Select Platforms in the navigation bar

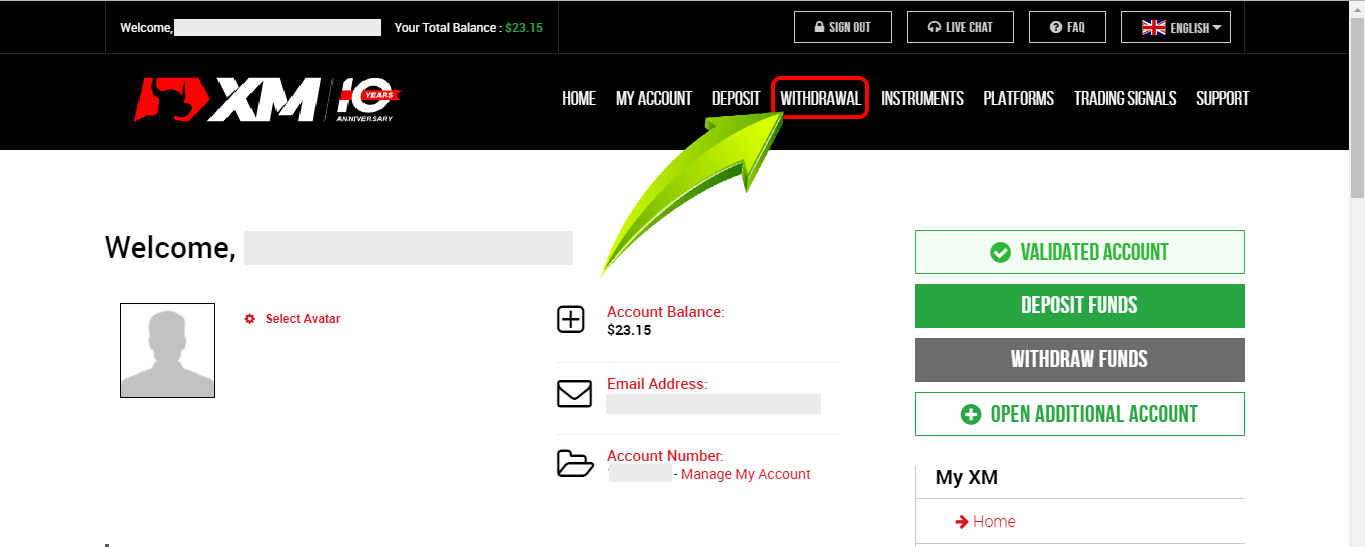pos(1018,99)
